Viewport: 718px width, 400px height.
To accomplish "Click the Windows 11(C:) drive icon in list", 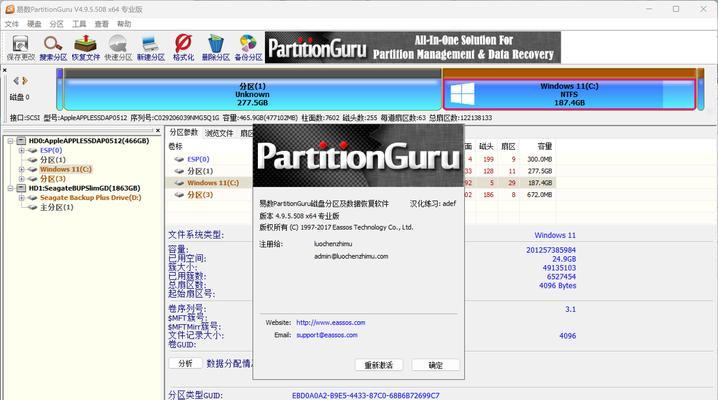I will [180, 183].
